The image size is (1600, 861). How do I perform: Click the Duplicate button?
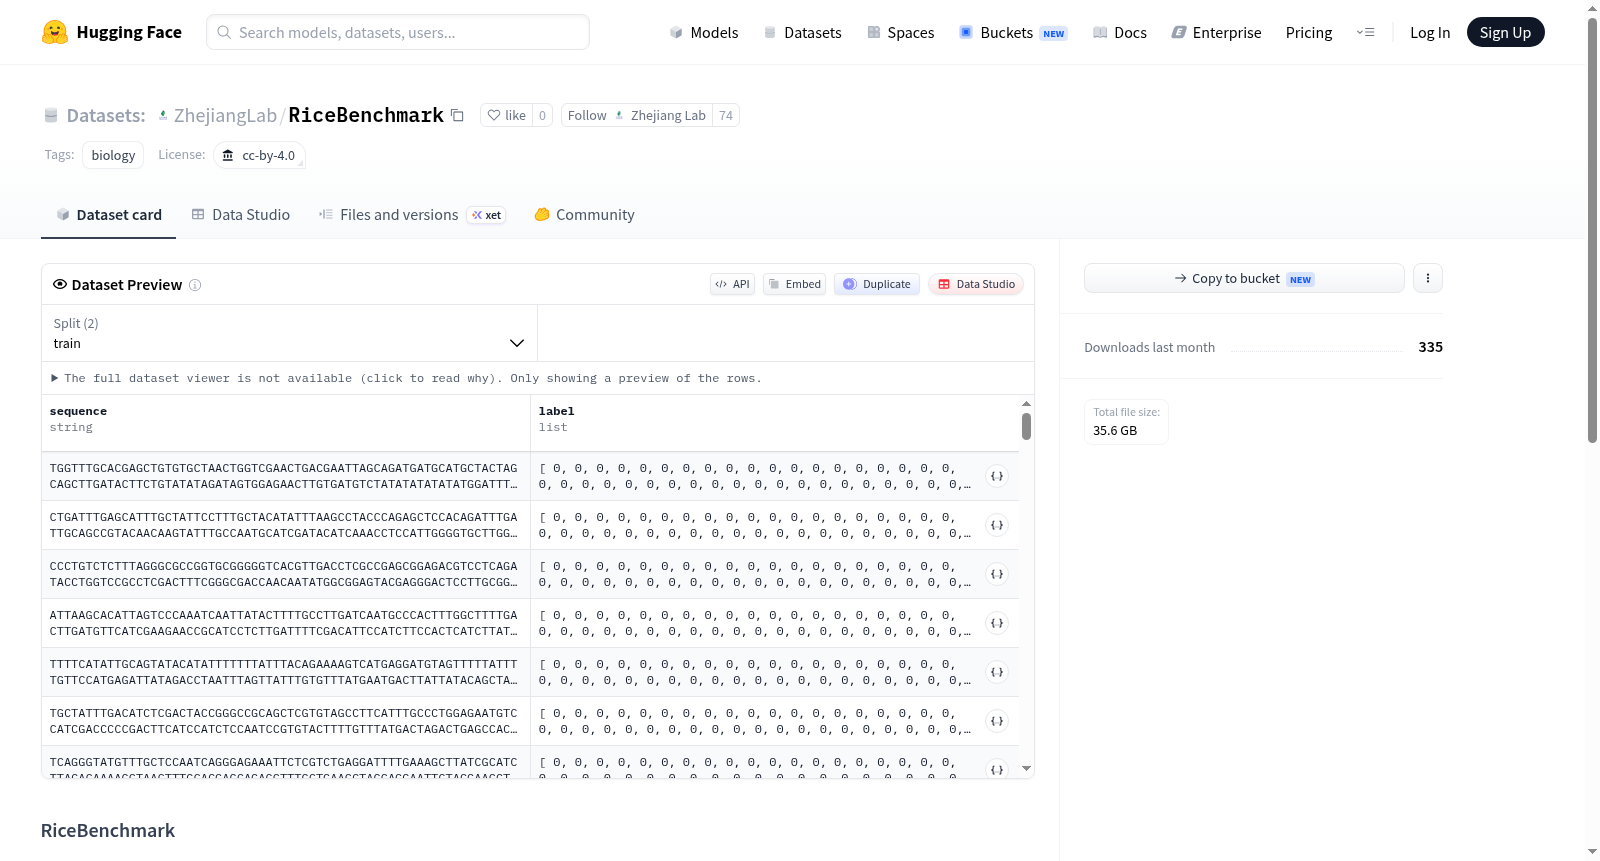coord(877,284)
